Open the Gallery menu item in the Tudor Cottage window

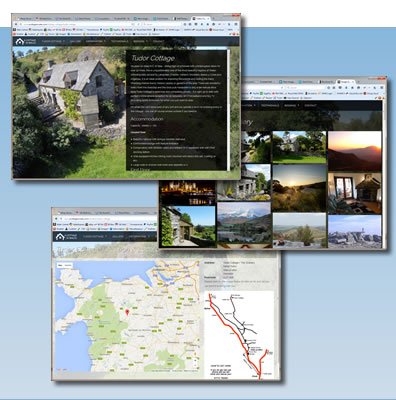[76, 42]
